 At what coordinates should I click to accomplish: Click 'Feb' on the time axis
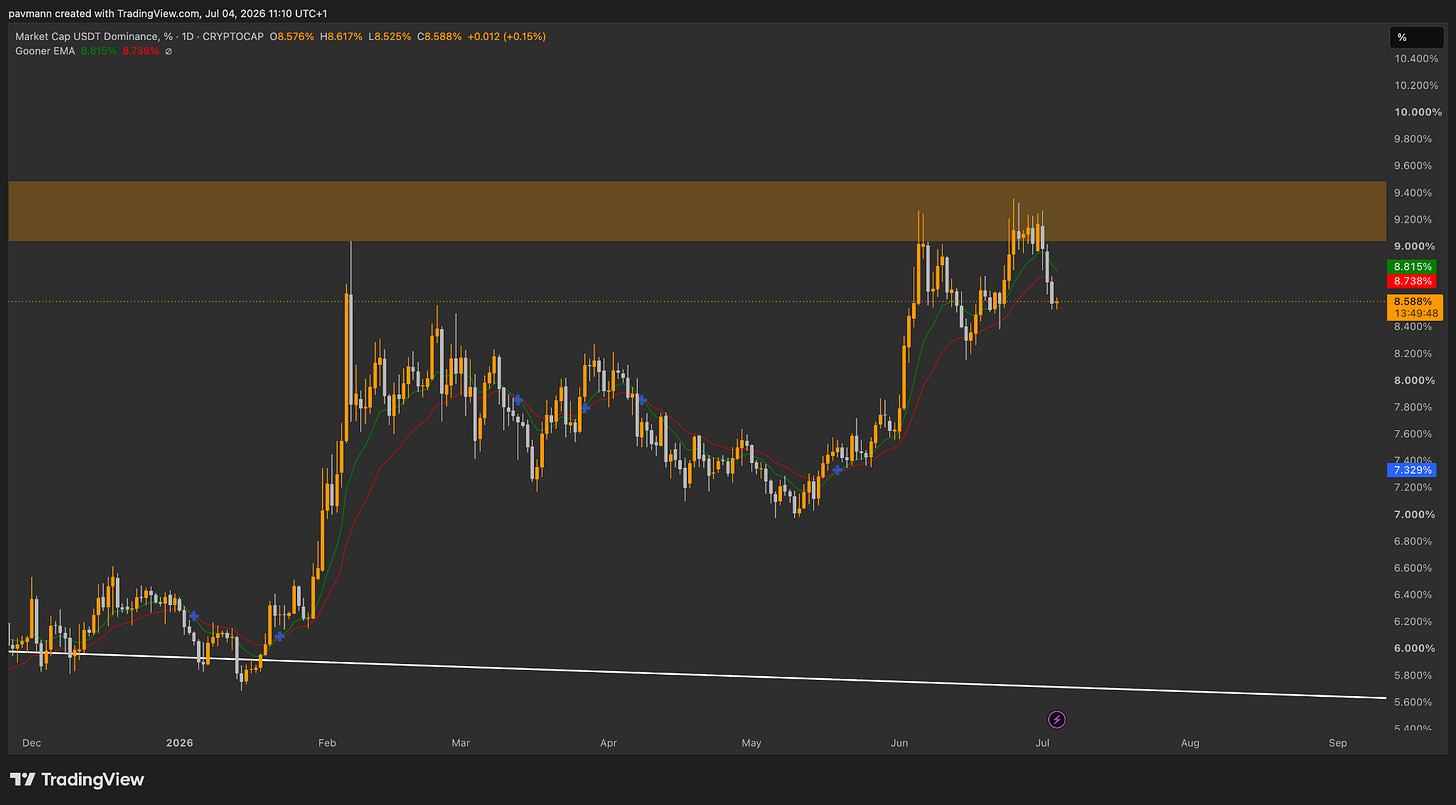pyautogui.click(x=329, y=743)
